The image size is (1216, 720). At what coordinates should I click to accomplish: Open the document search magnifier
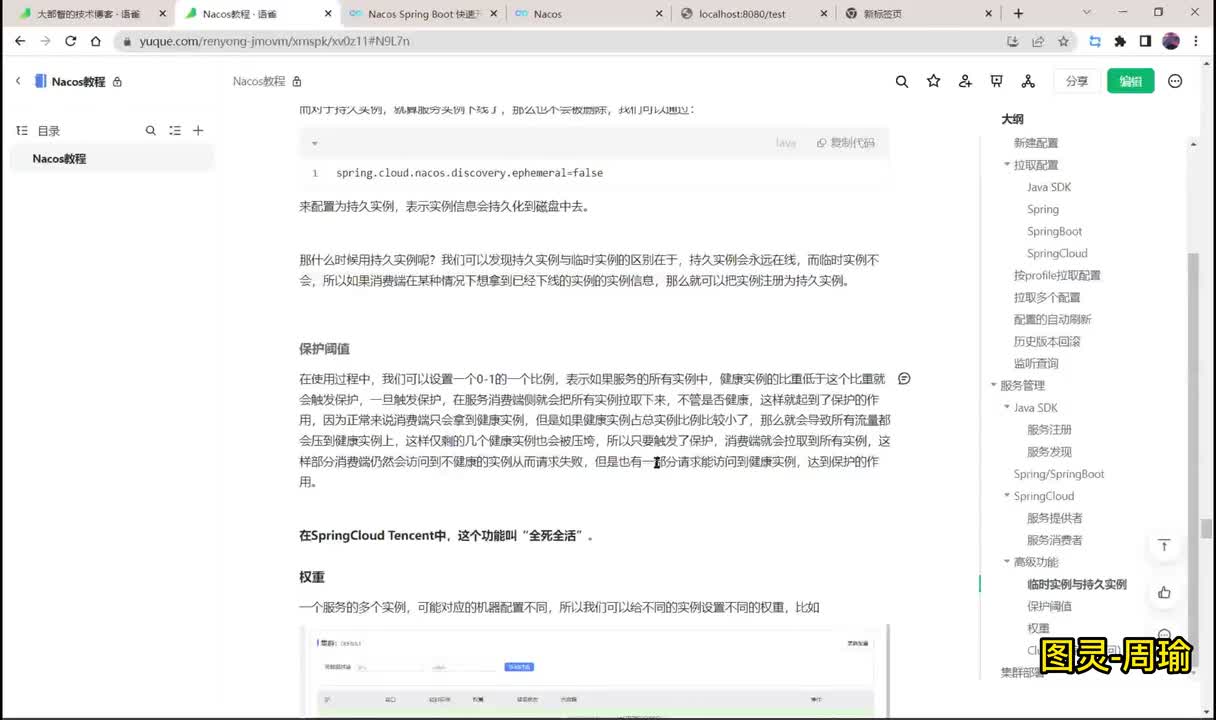[902, 81]
